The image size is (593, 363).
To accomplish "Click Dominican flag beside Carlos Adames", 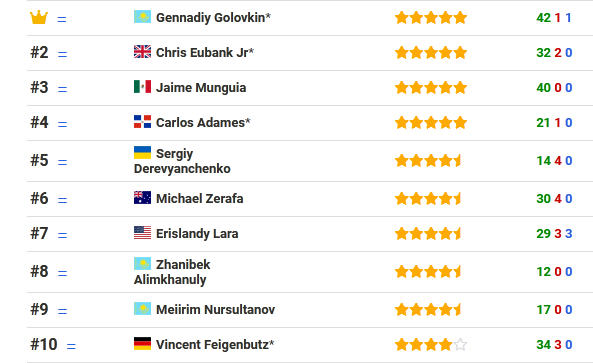I will [142, 121].
